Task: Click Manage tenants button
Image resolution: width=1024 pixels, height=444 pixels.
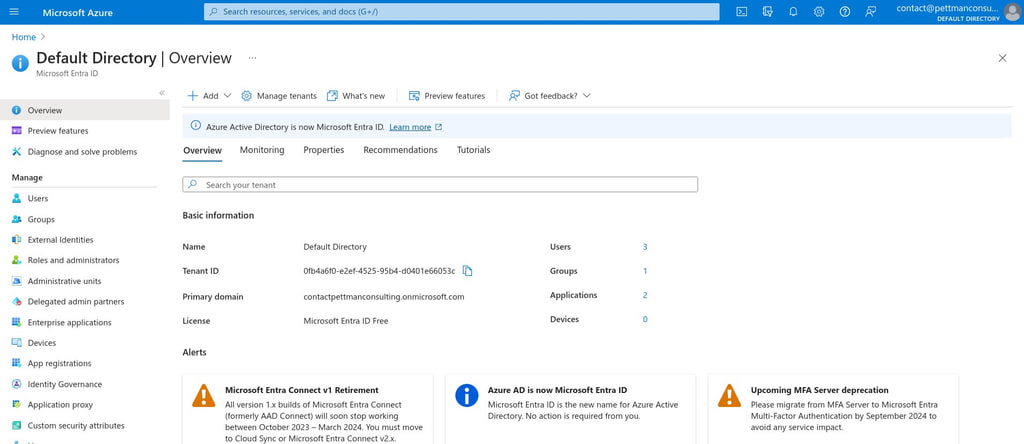Action: click(x=279, y=95)
